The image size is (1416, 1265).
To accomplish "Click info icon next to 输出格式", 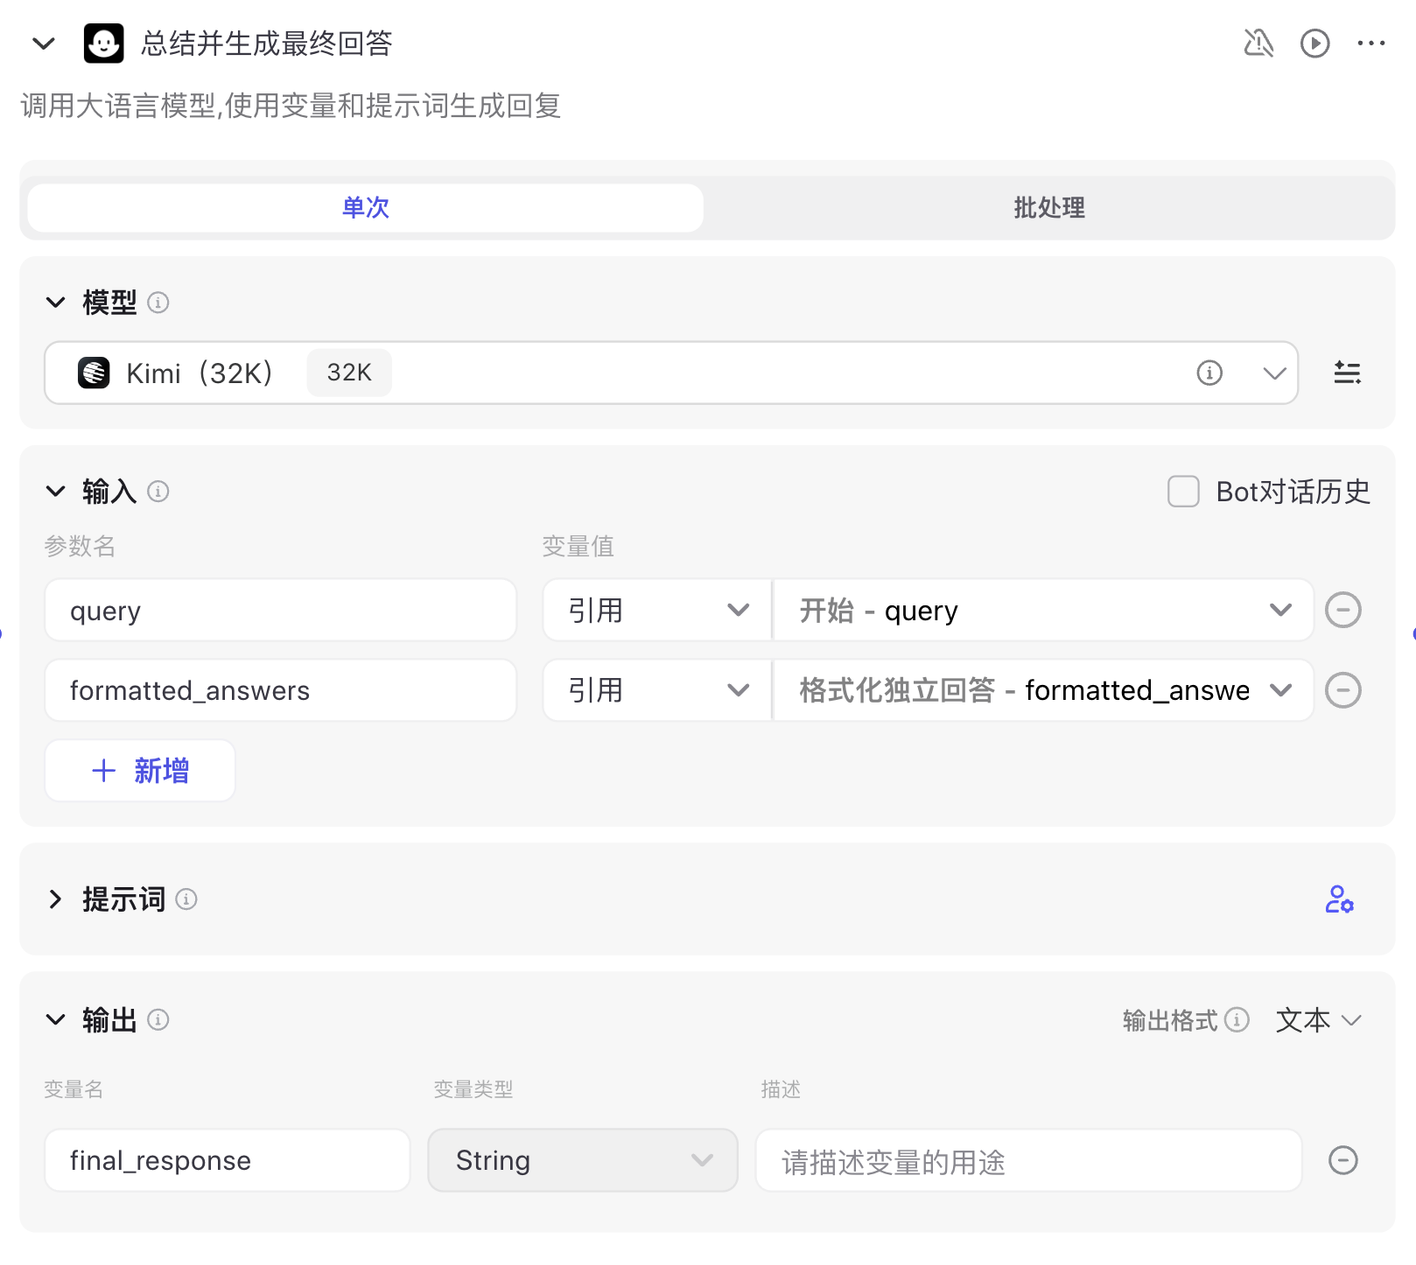I will coord(1237,1020).
